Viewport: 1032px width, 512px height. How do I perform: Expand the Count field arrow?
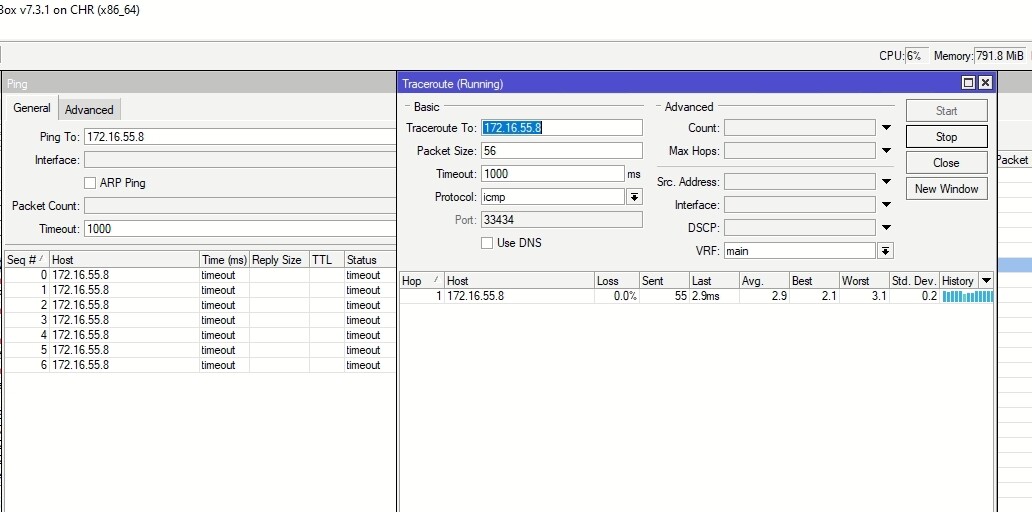tap(886, 128)
